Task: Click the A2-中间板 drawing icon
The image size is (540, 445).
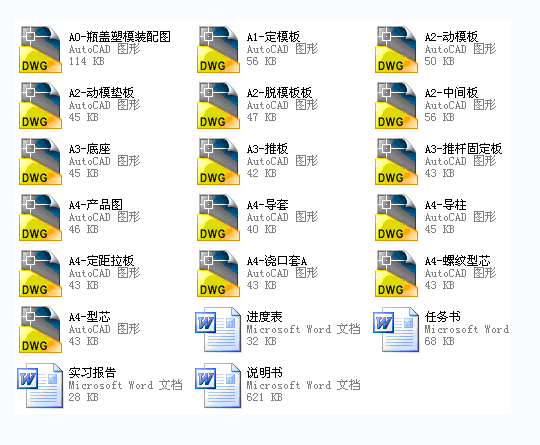Action: point(396,105)
